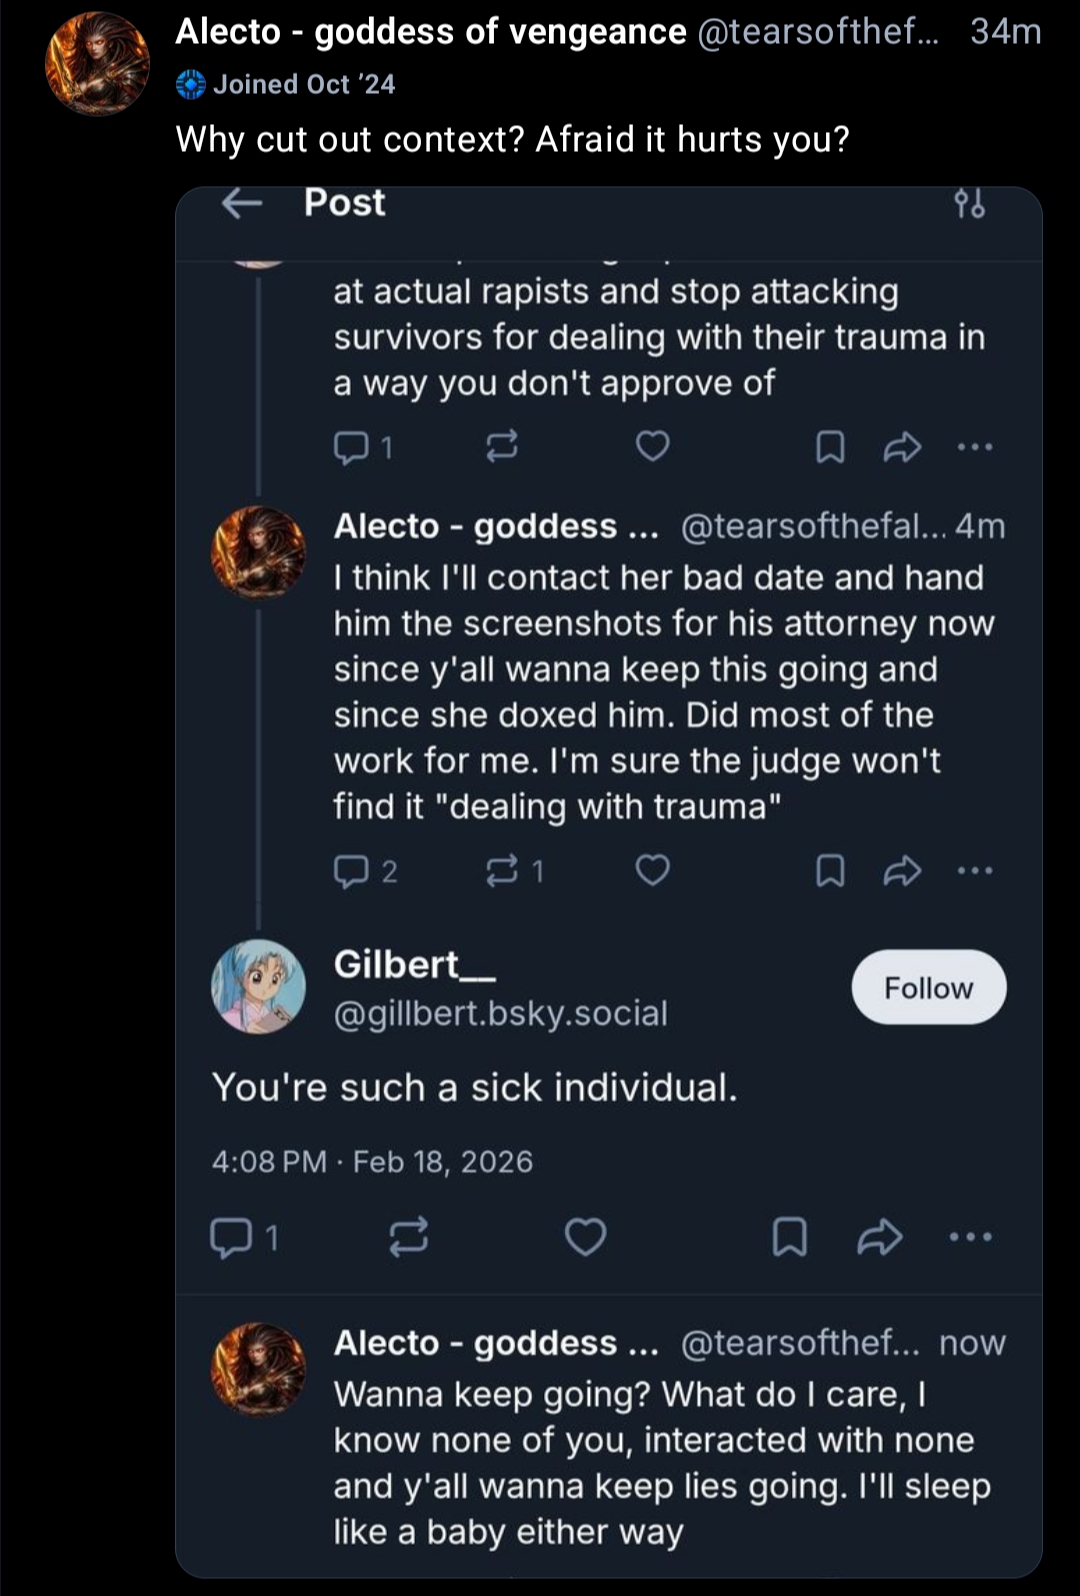This screenshot has width=1080, height=1596.
Task: Like the 'contact her bad date' post
Action: pyautogui.click(x=653, y=871)
